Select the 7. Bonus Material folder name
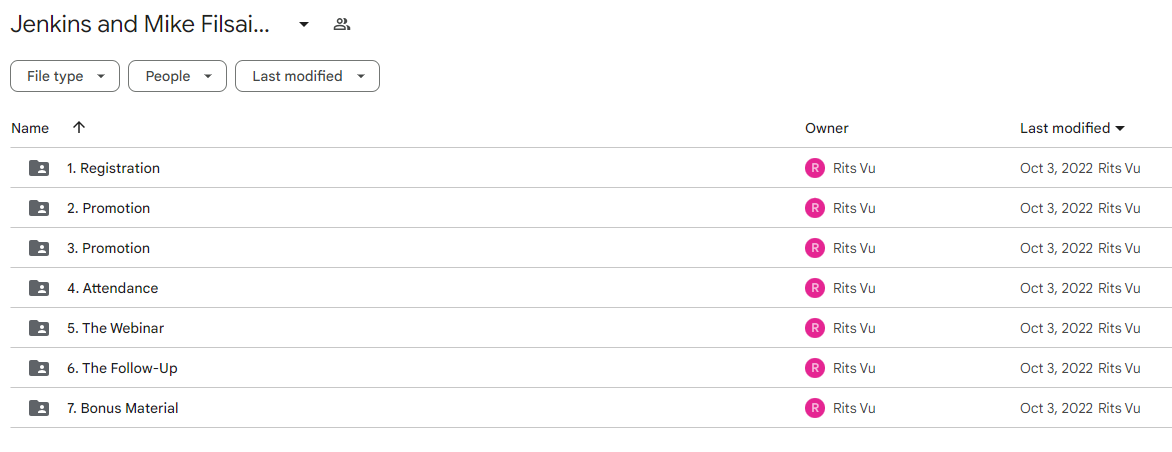 (123, 408)
